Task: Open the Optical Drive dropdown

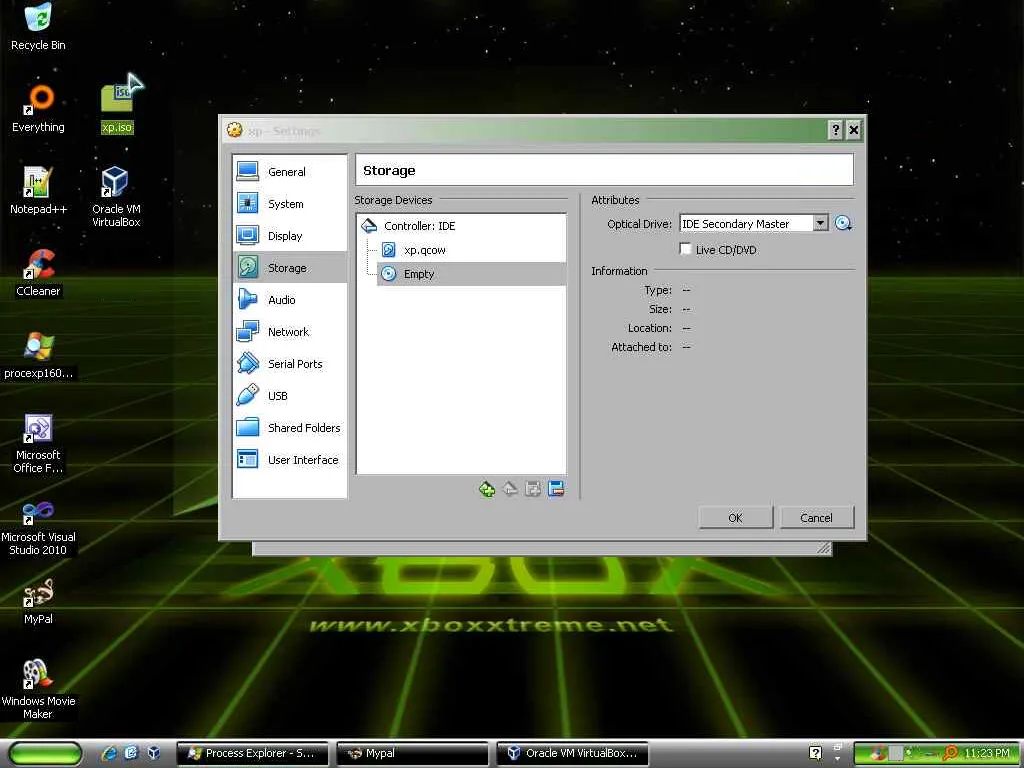Action: (820, 223)
